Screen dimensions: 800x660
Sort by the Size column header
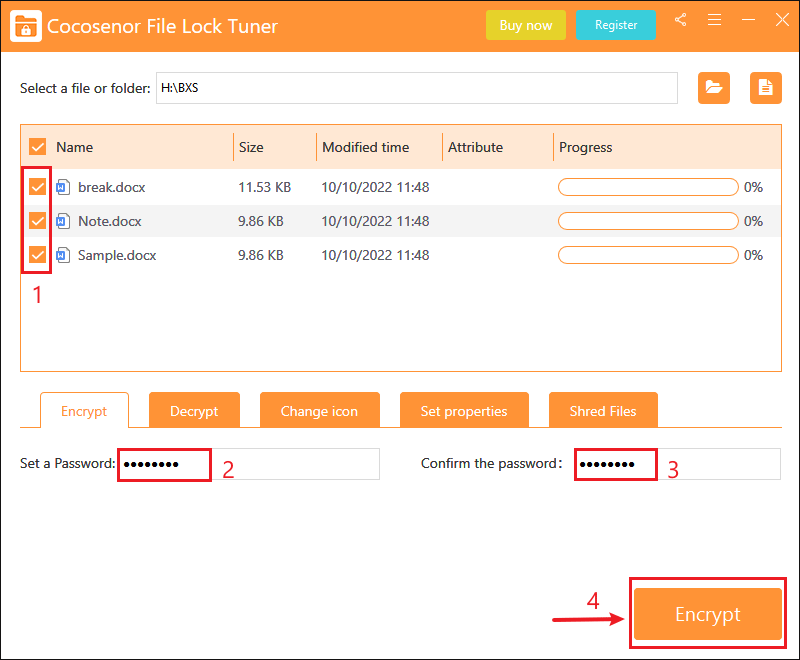tap(251, 147)
